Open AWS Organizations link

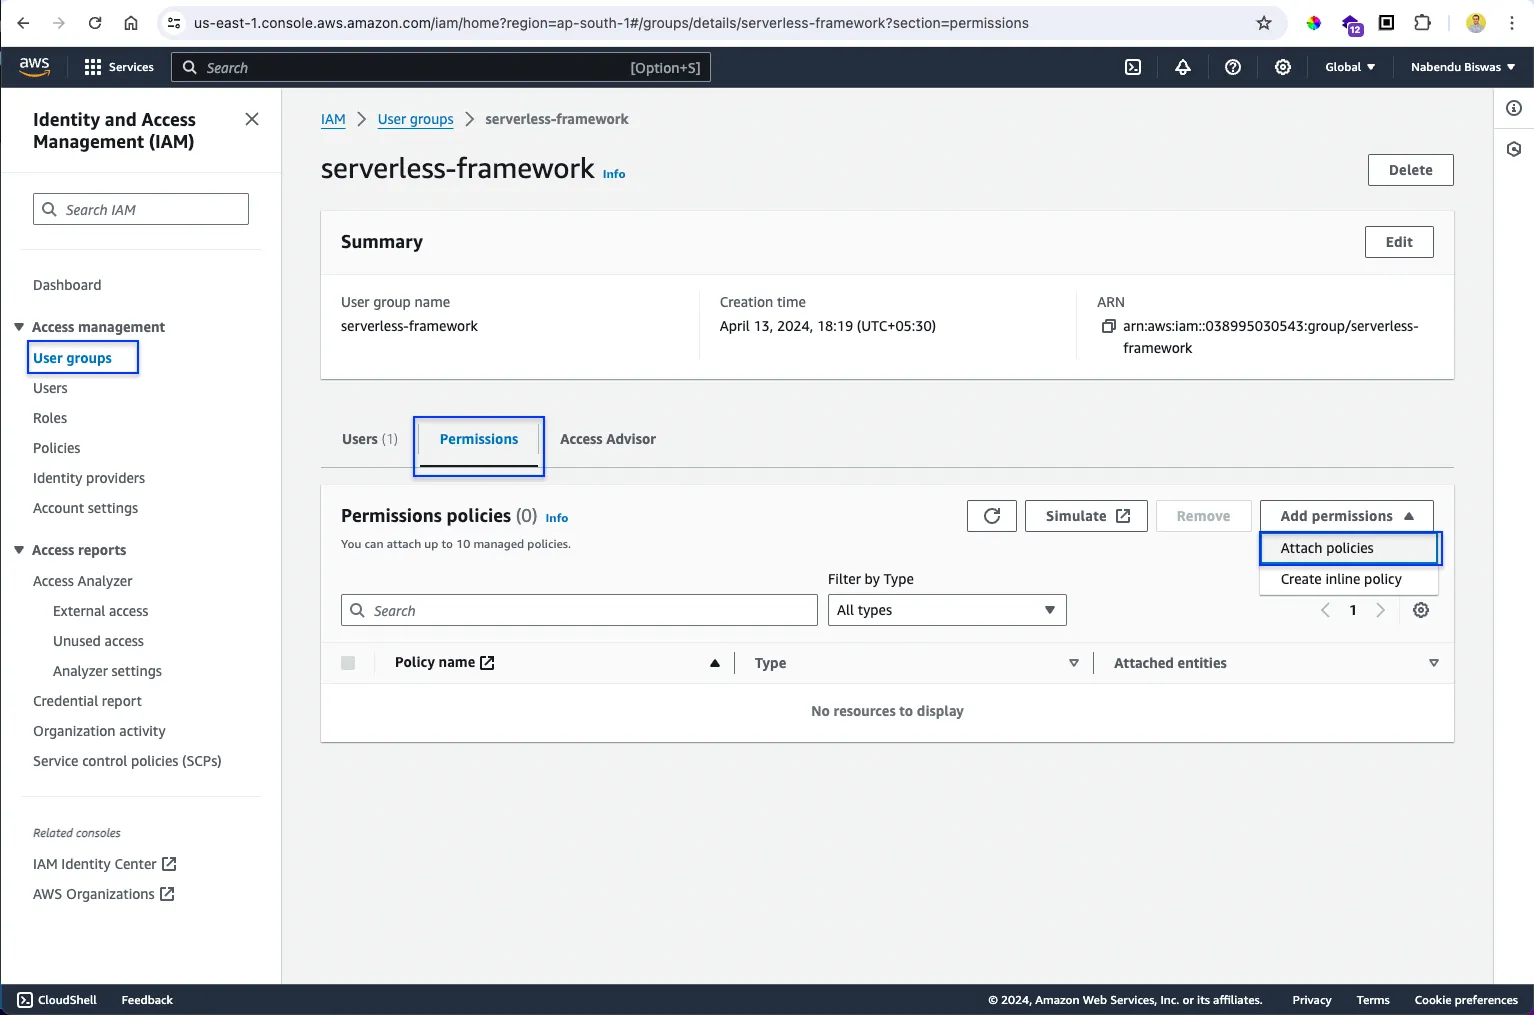pyautogui.click(x=104, y=894)
